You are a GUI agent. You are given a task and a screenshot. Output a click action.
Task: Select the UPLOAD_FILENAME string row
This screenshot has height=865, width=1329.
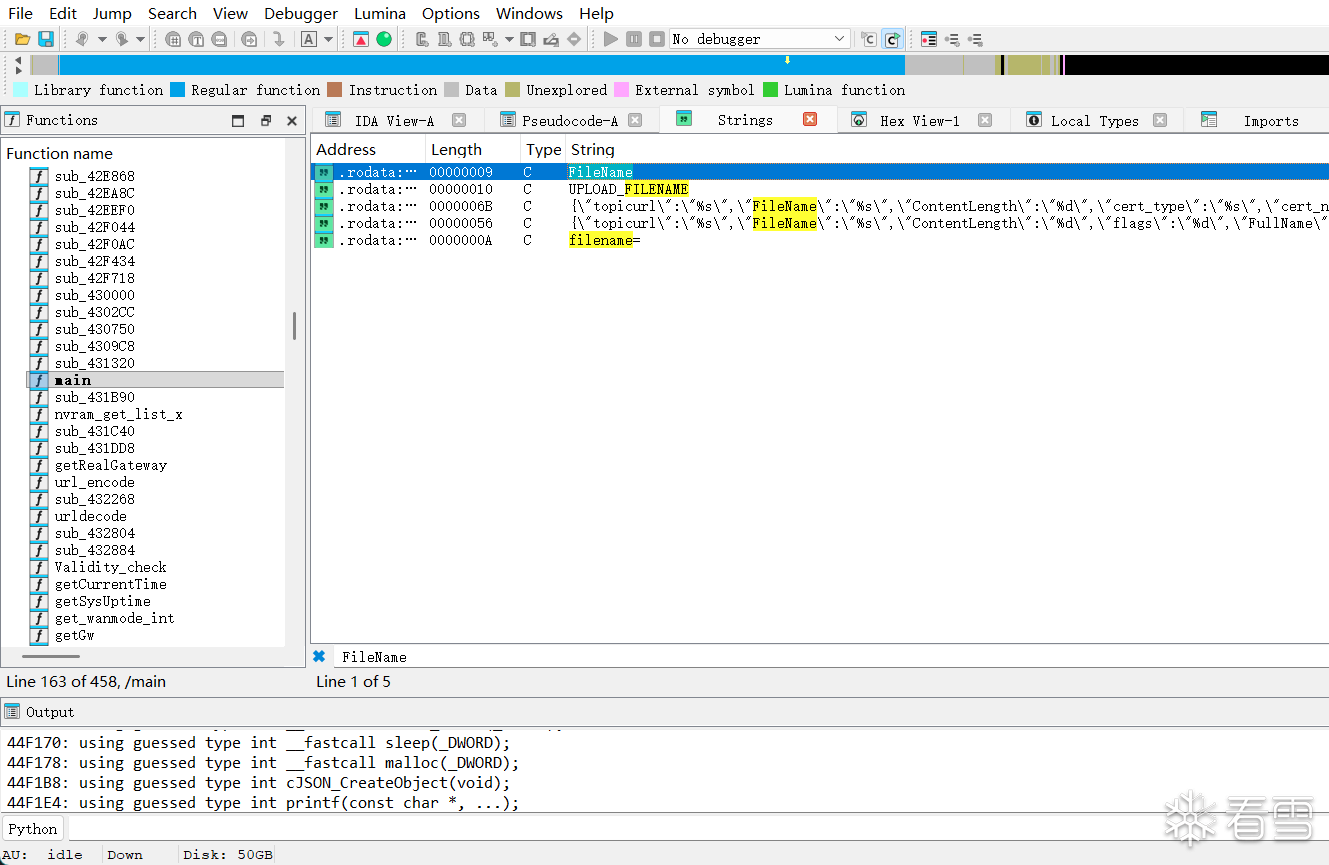click(x=628, y=189)
